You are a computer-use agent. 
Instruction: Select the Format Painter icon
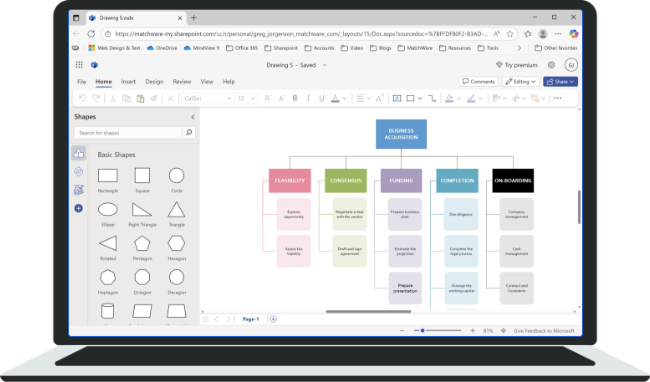click(154, 98)
